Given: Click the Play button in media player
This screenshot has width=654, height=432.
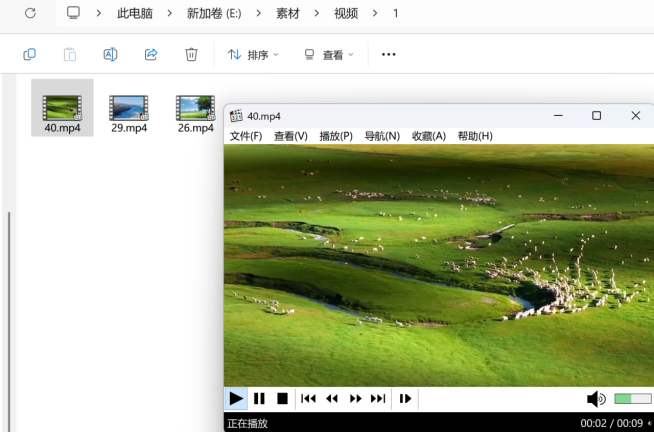Looking at the screenshot, I should tap(236, 399).
